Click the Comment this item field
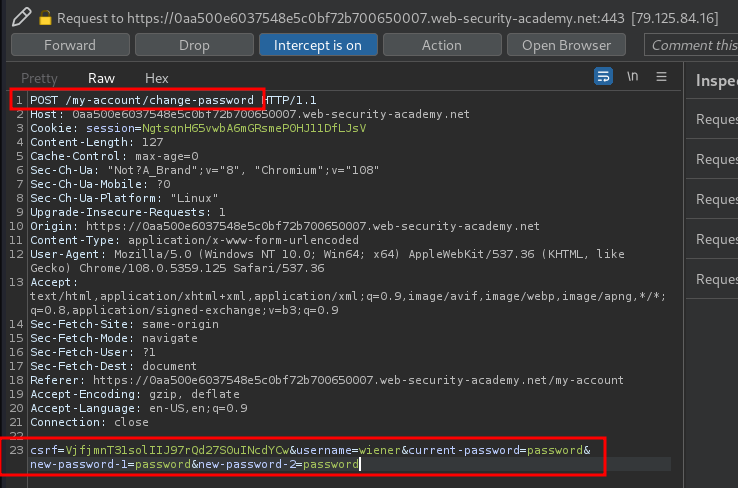The width and height of the screenshot is (738, 488). [x=691, y=45]
